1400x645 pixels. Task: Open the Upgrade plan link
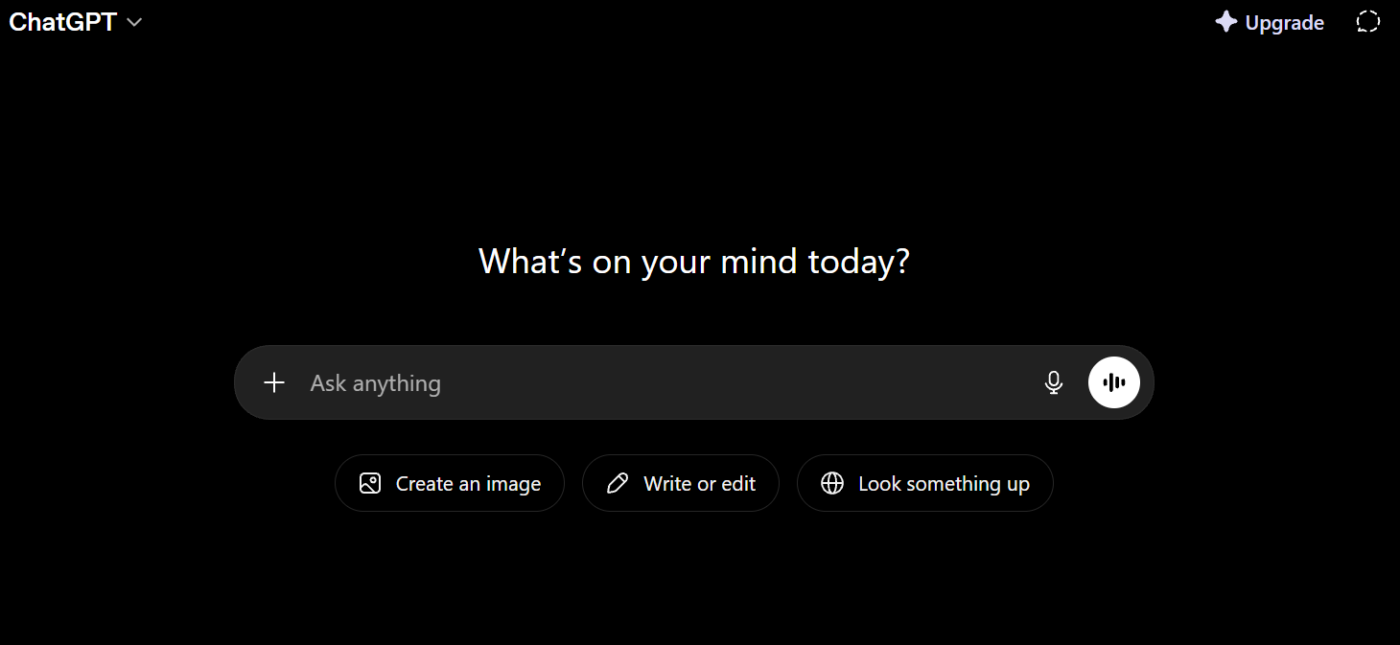pyautogui.click(x=1270, y=22)
